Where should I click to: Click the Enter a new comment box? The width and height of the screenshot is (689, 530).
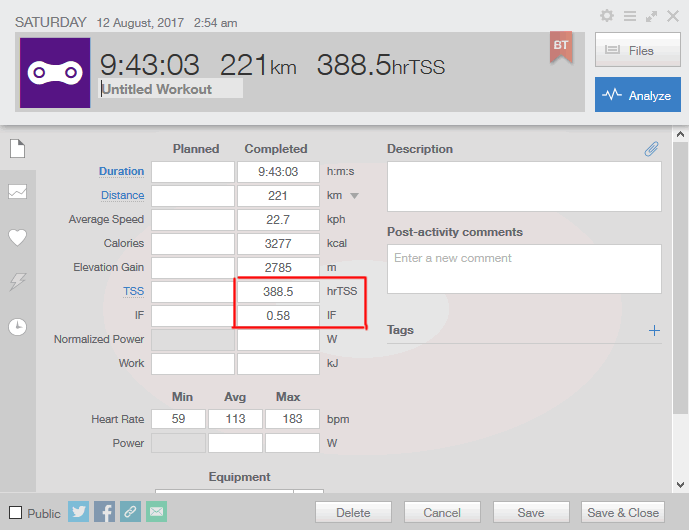(x=524, y=269)
